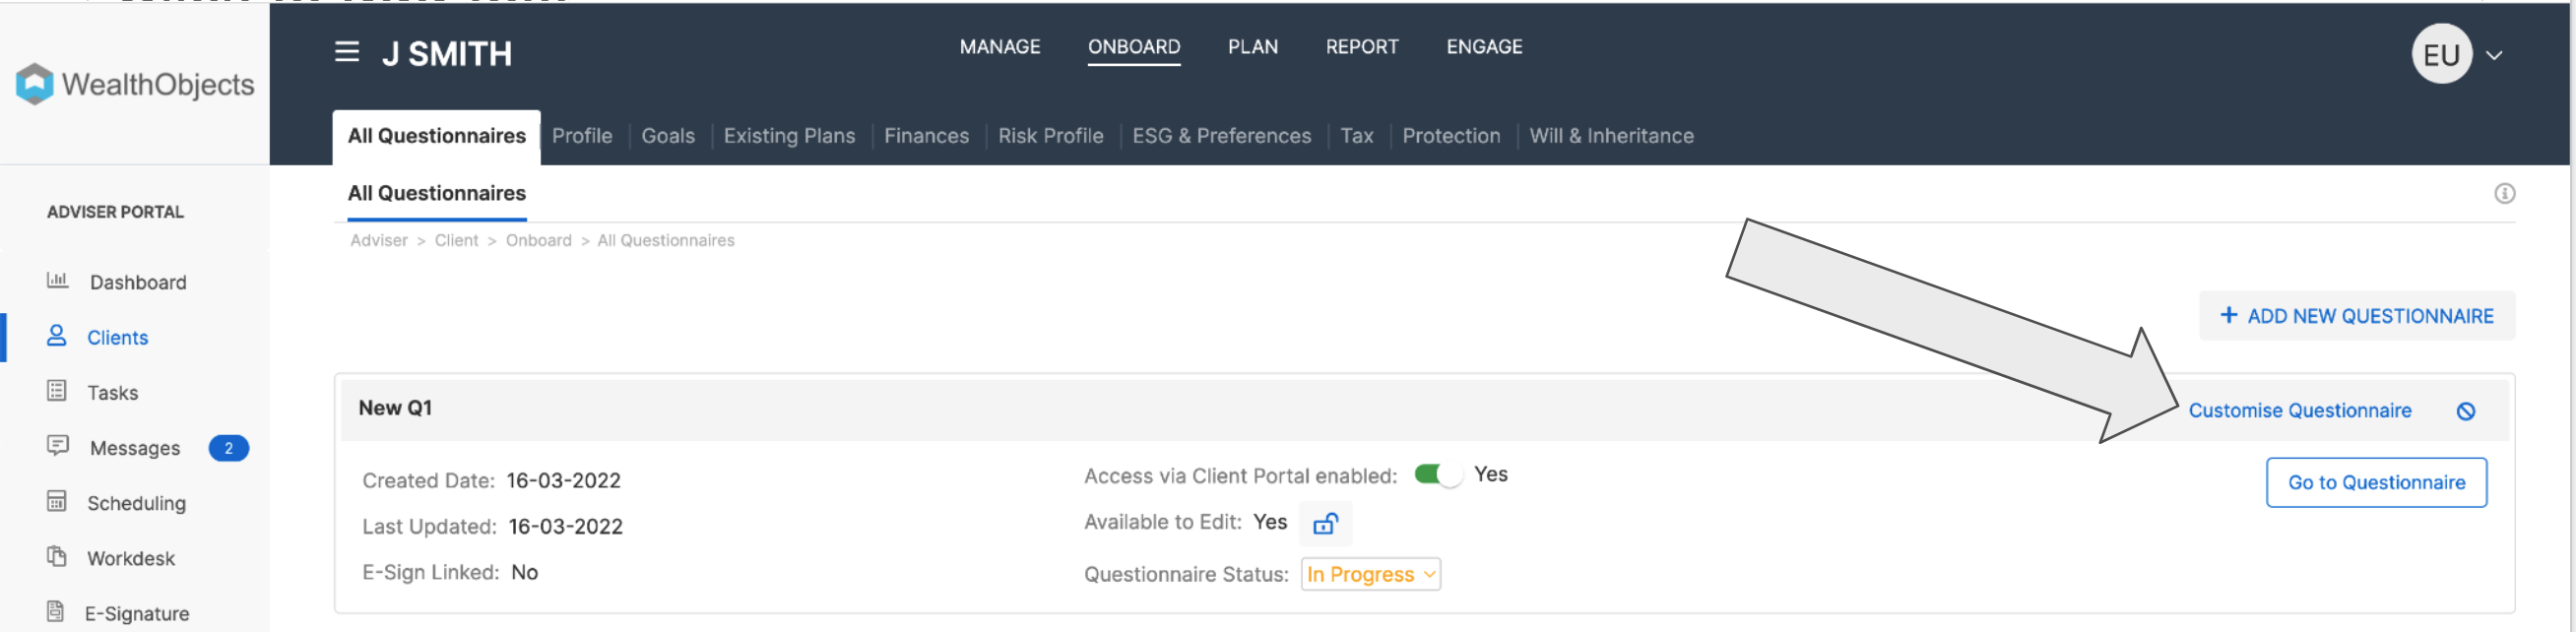Viewport: 2576px width, 632px height.
Task: Switch to the Tax tab
Action: tap(1356, 136)
